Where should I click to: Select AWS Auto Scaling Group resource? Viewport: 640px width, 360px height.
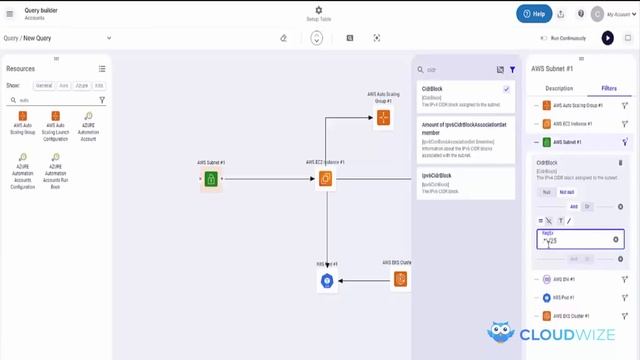23,123
